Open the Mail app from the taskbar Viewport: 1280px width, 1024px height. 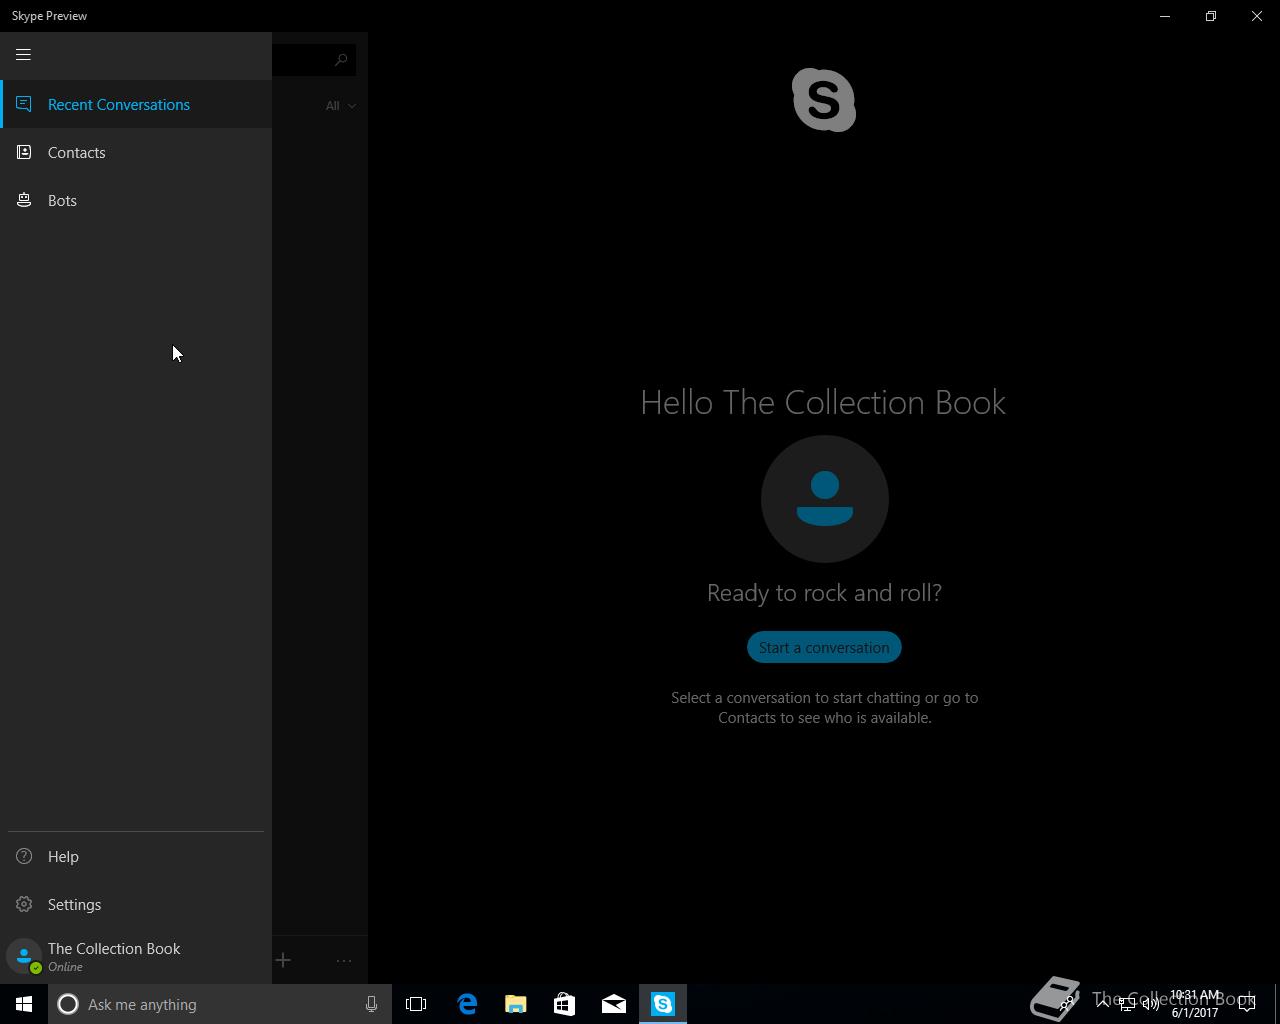(x=613, y=1004)
